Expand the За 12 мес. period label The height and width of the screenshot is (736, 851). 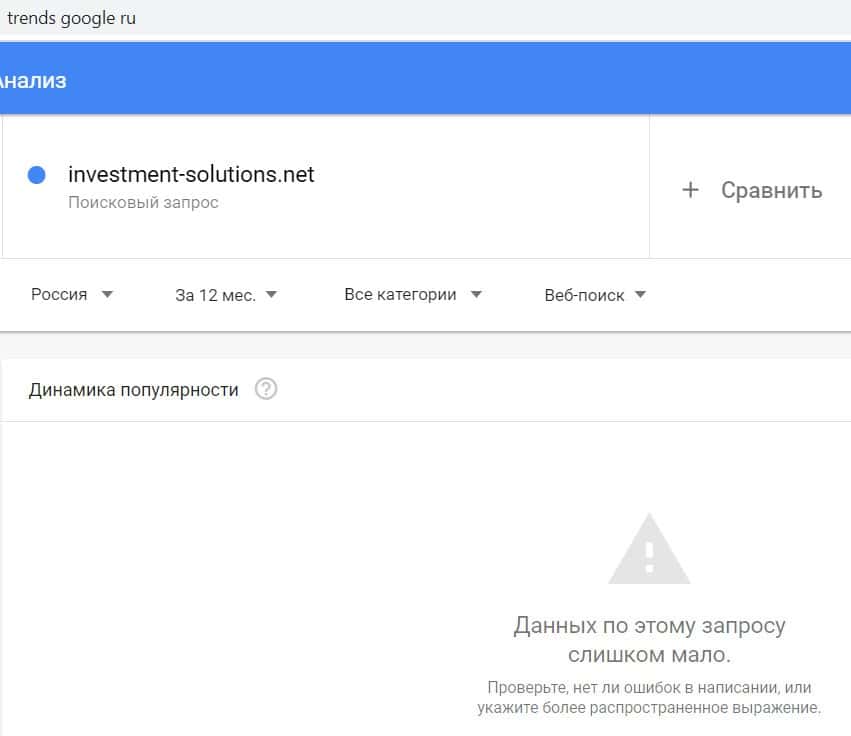tap(215, 295)
